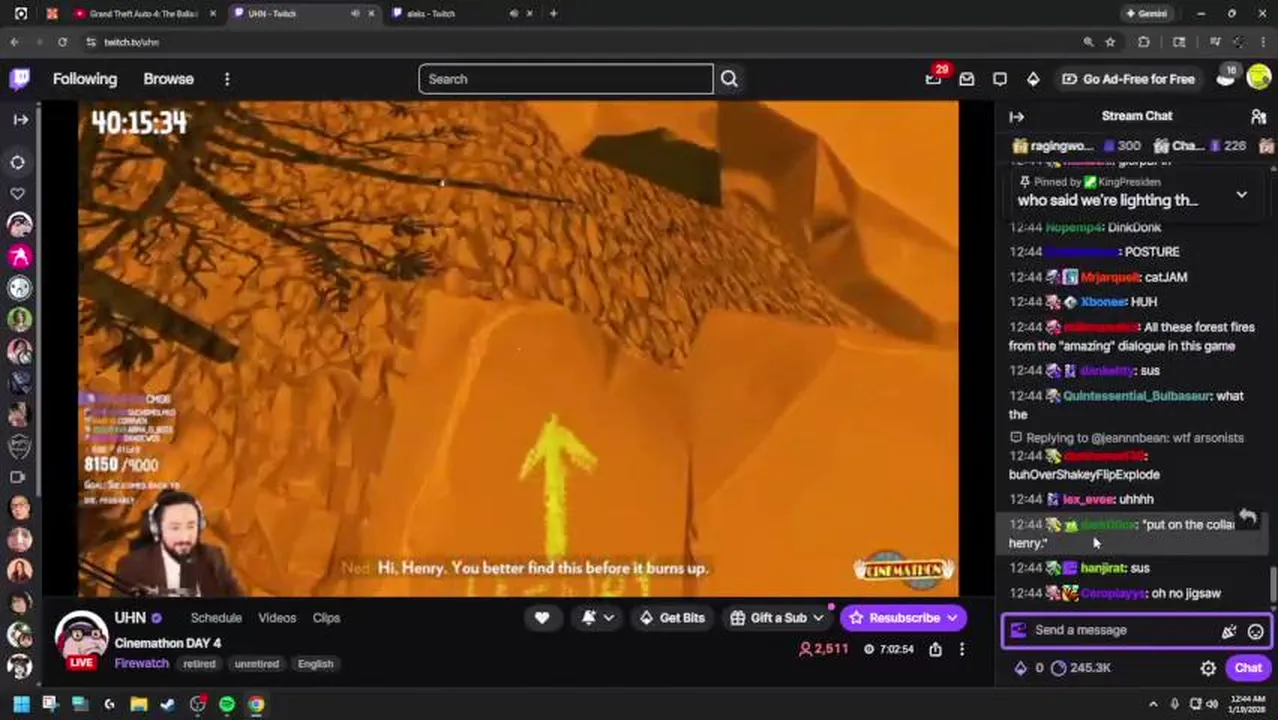Click the address bar URL
Image resolution: width=1278 pixels, height=720 pixels.
pos(132,42)
